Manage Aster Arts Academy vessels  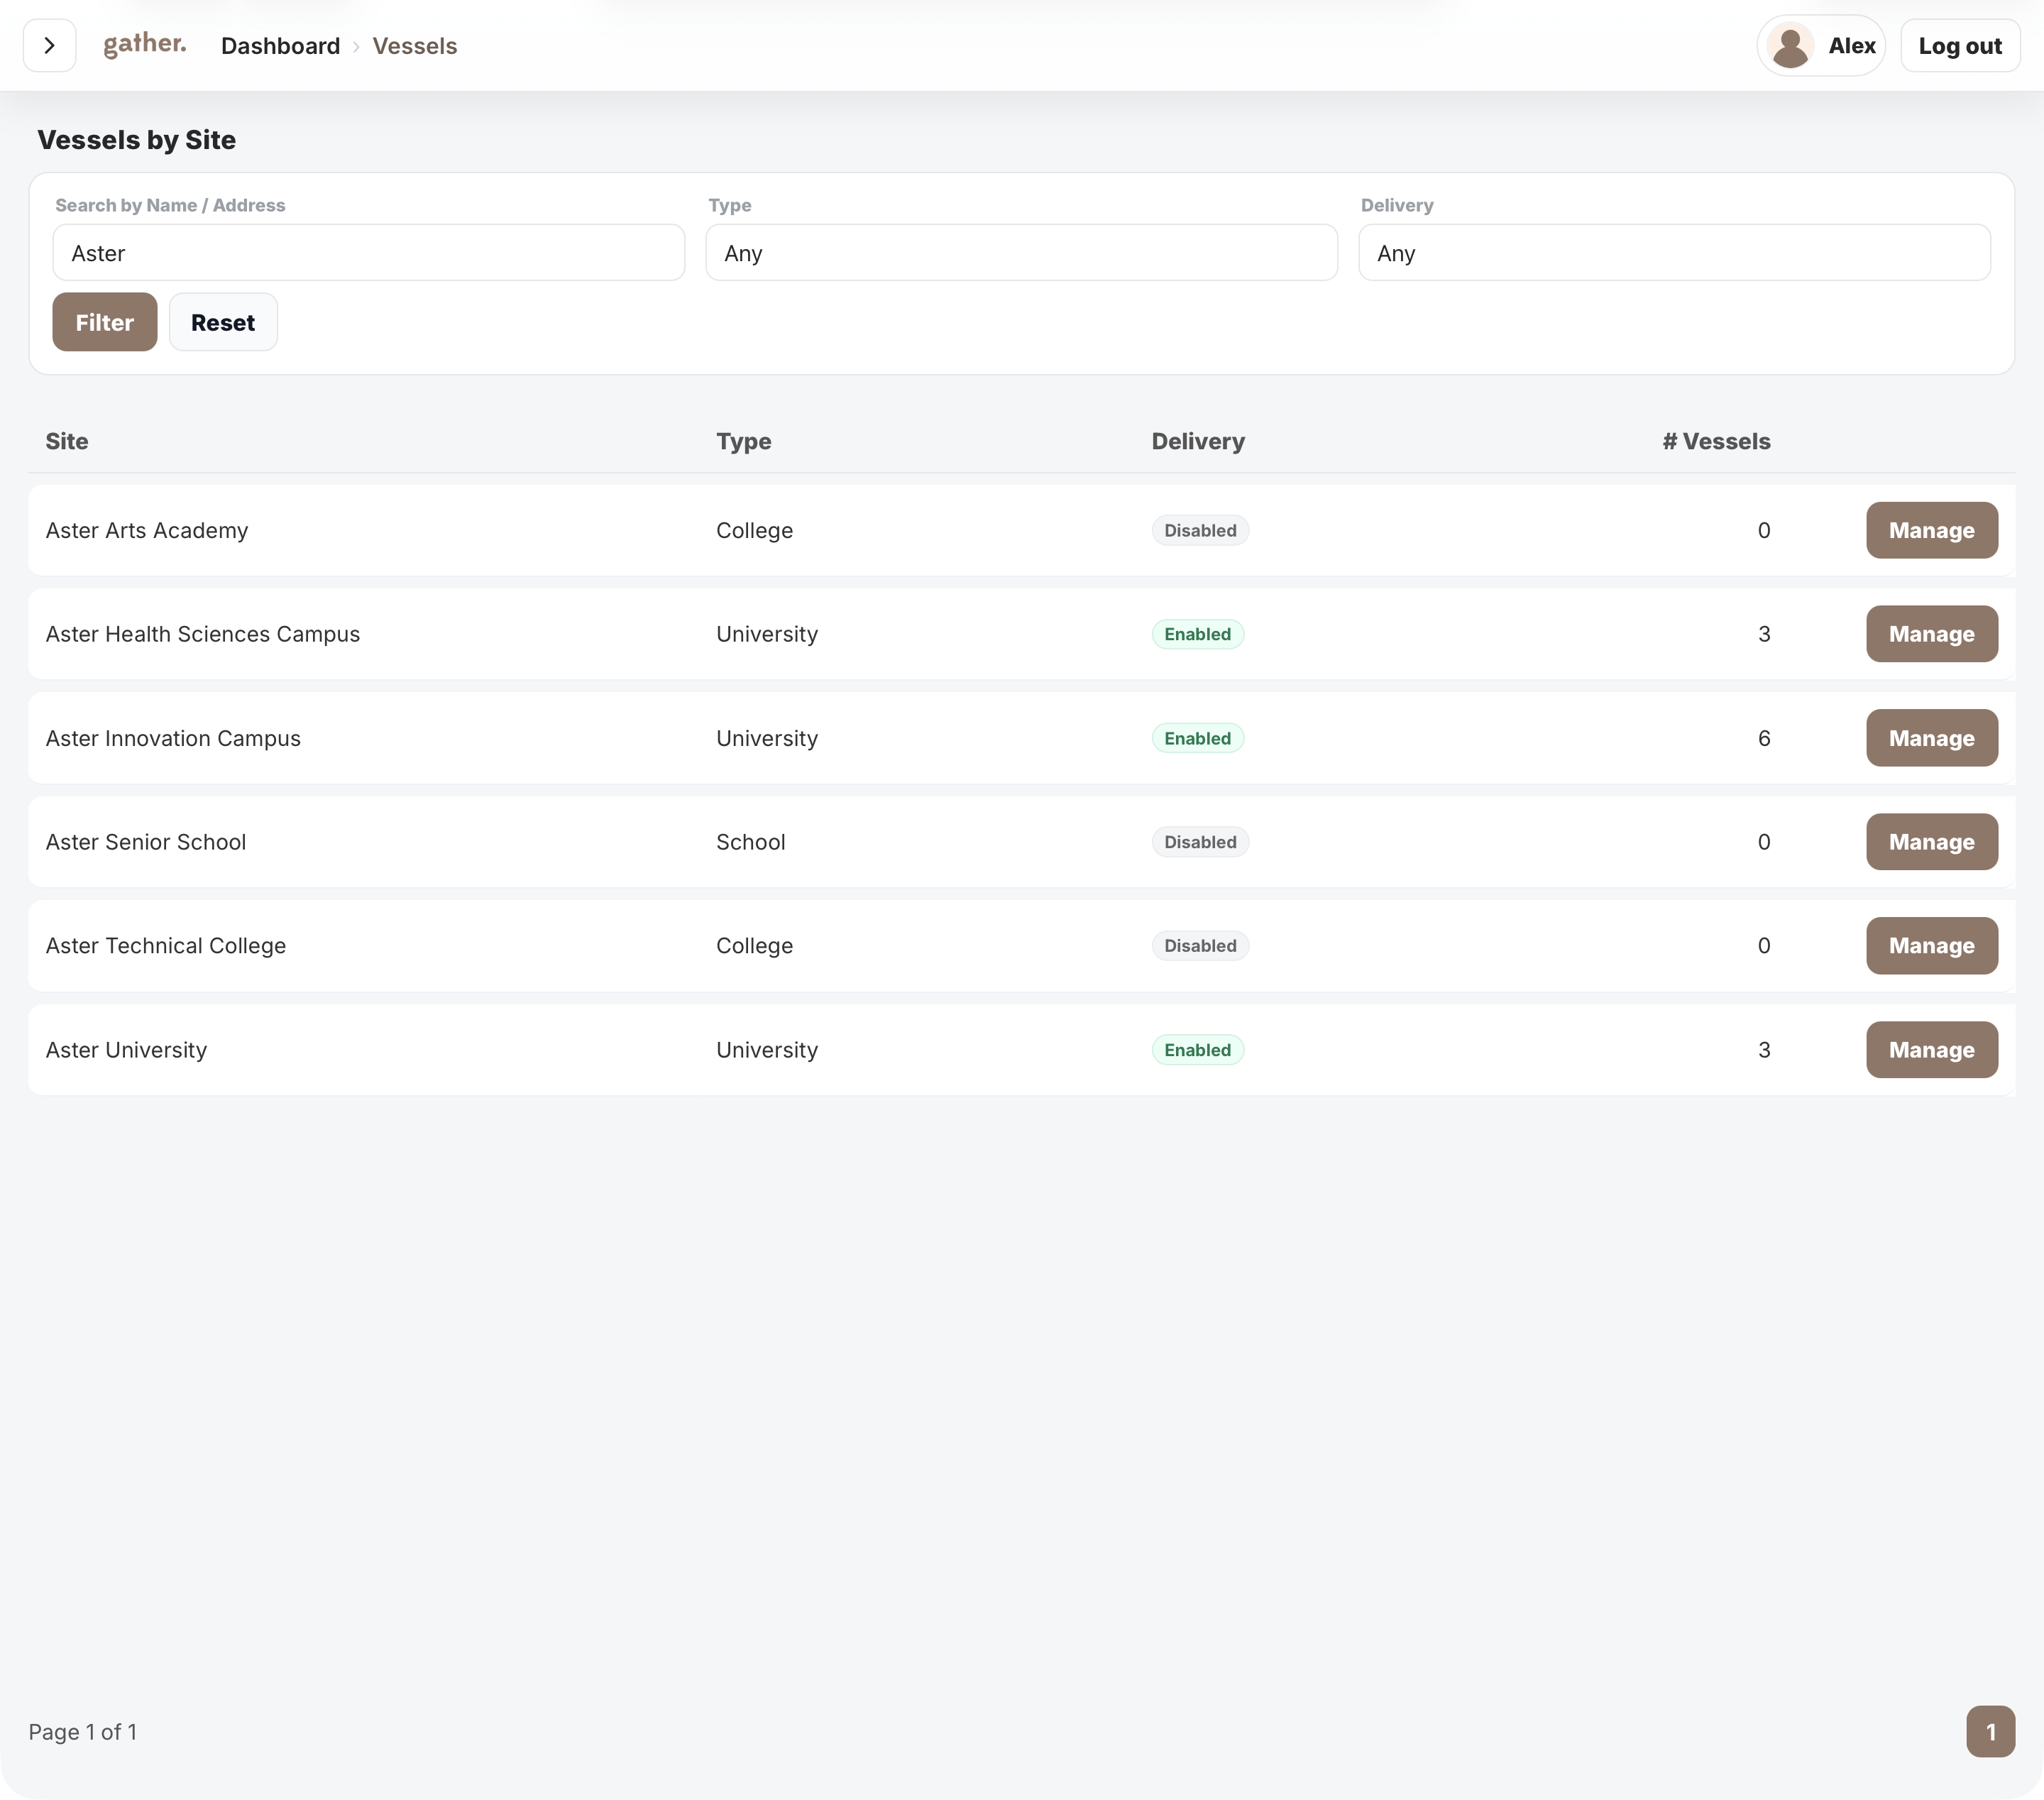tap(1932, 530)
